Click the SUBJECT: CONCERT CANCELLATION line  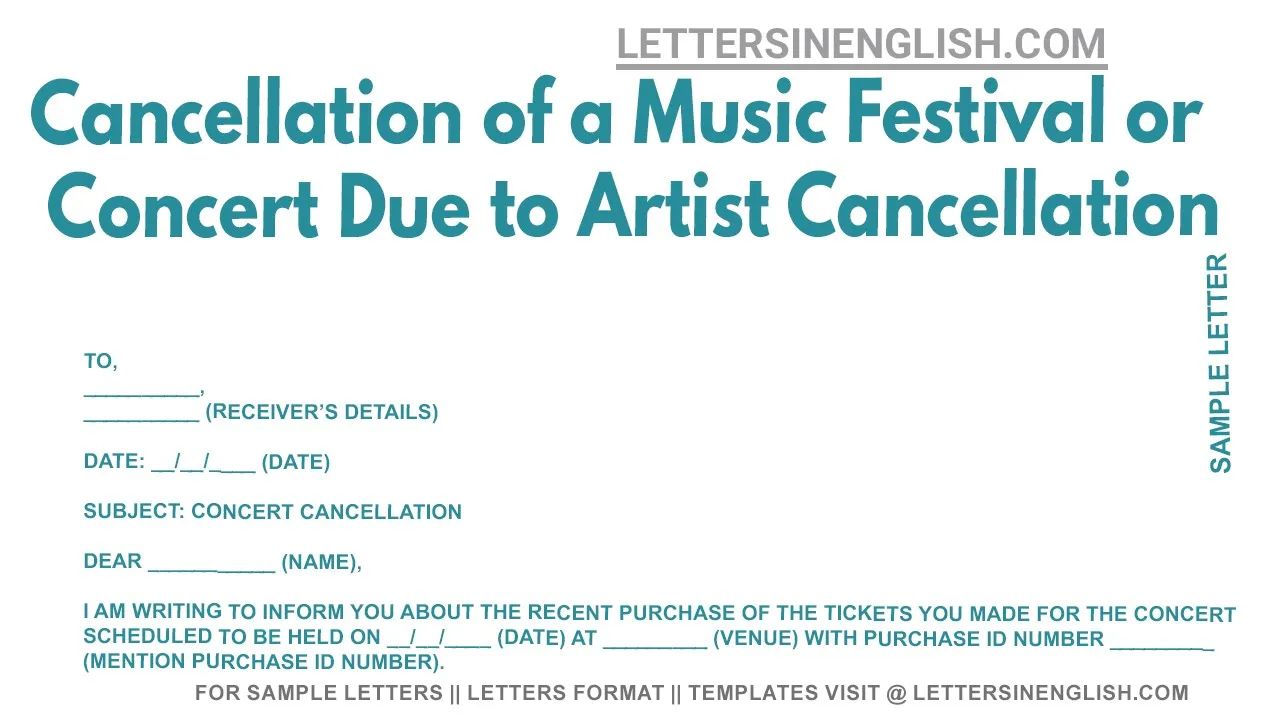pos(273,512)
